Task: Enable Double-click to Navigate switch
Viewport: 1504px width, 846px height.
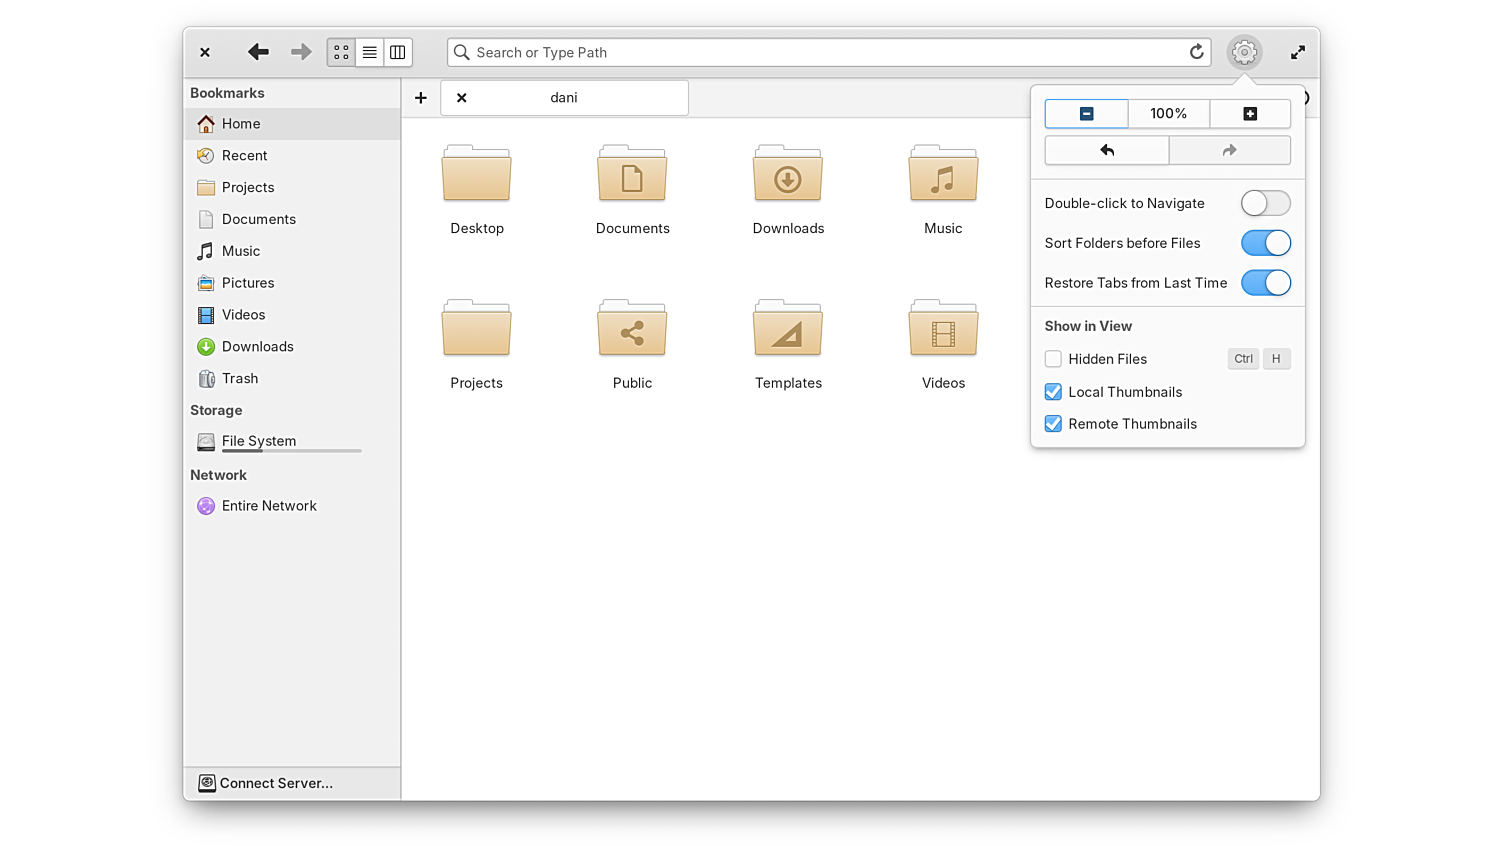Action: click(x=1265, y=203)
